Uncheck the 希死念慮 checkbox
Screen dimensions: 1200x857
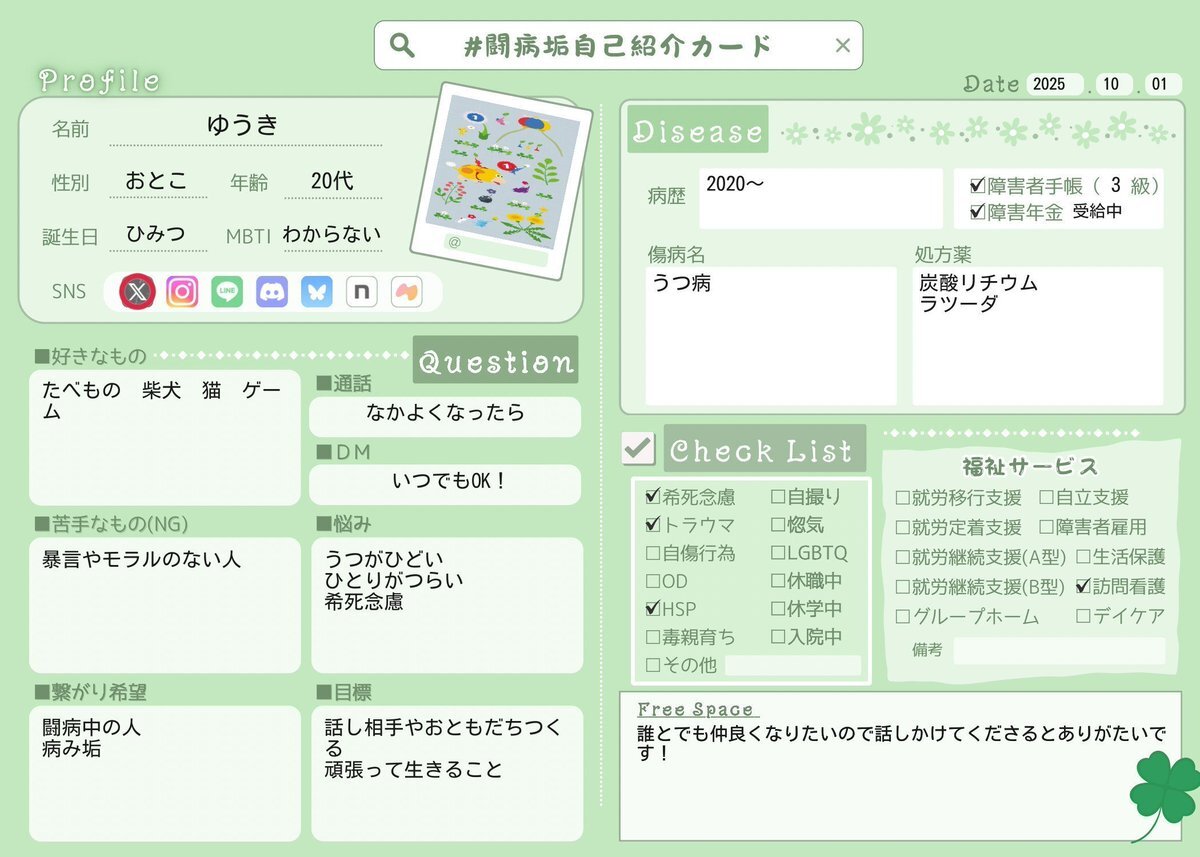pyautogui.click(x=653, y=496)
